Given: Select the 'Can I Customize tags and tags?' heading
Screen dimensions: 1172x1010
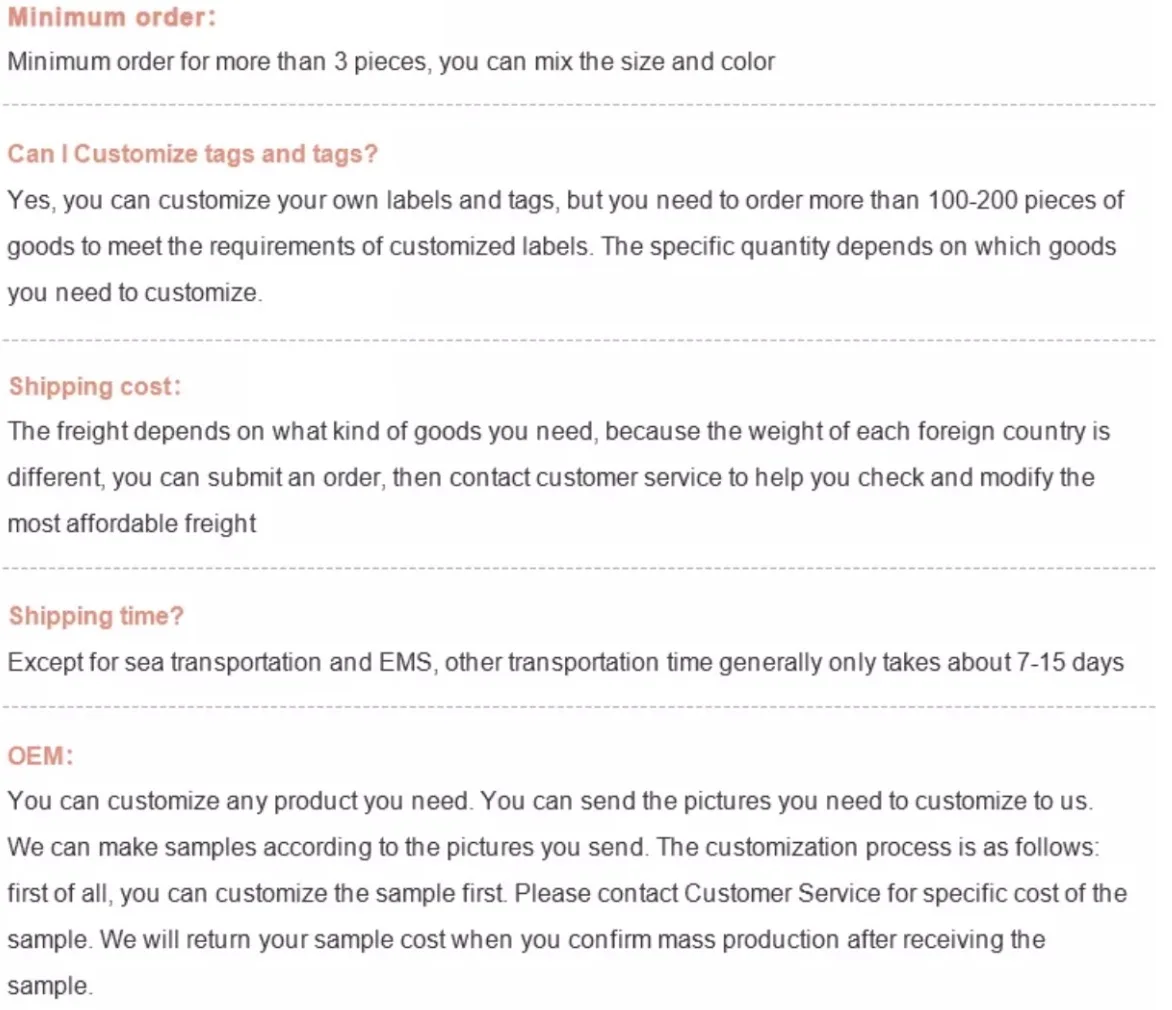Looking at the screenshot, I should coord(193,154).
